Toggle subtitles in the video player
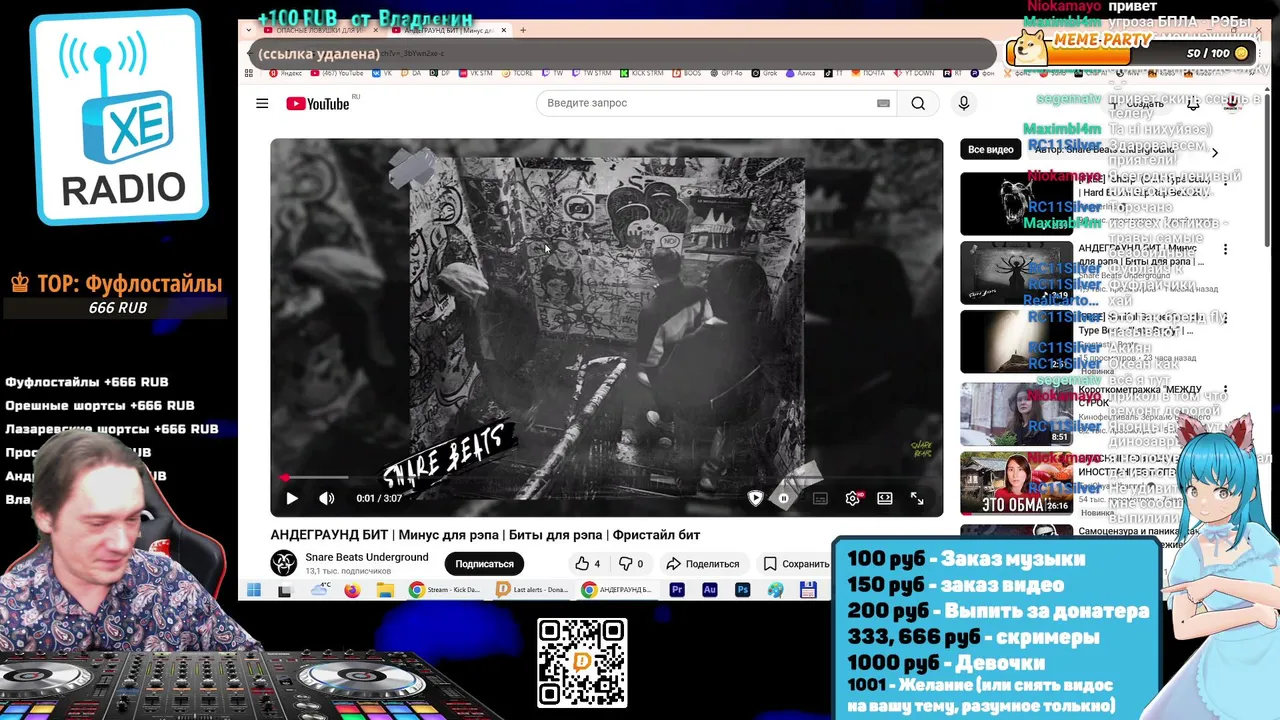The width and height of the screenshot is (1280, 720). tap(820, 498)
